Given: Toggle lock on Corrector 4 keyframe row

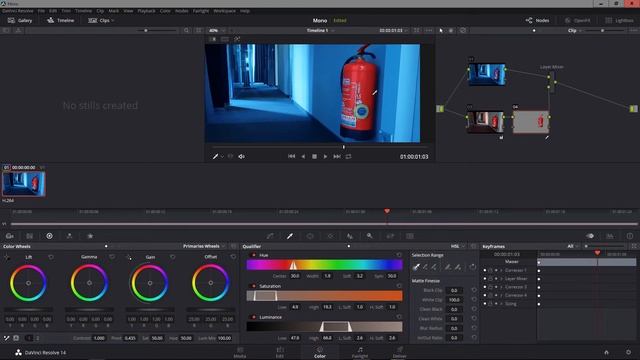Looking at the screenshot, I should point(490,296).
